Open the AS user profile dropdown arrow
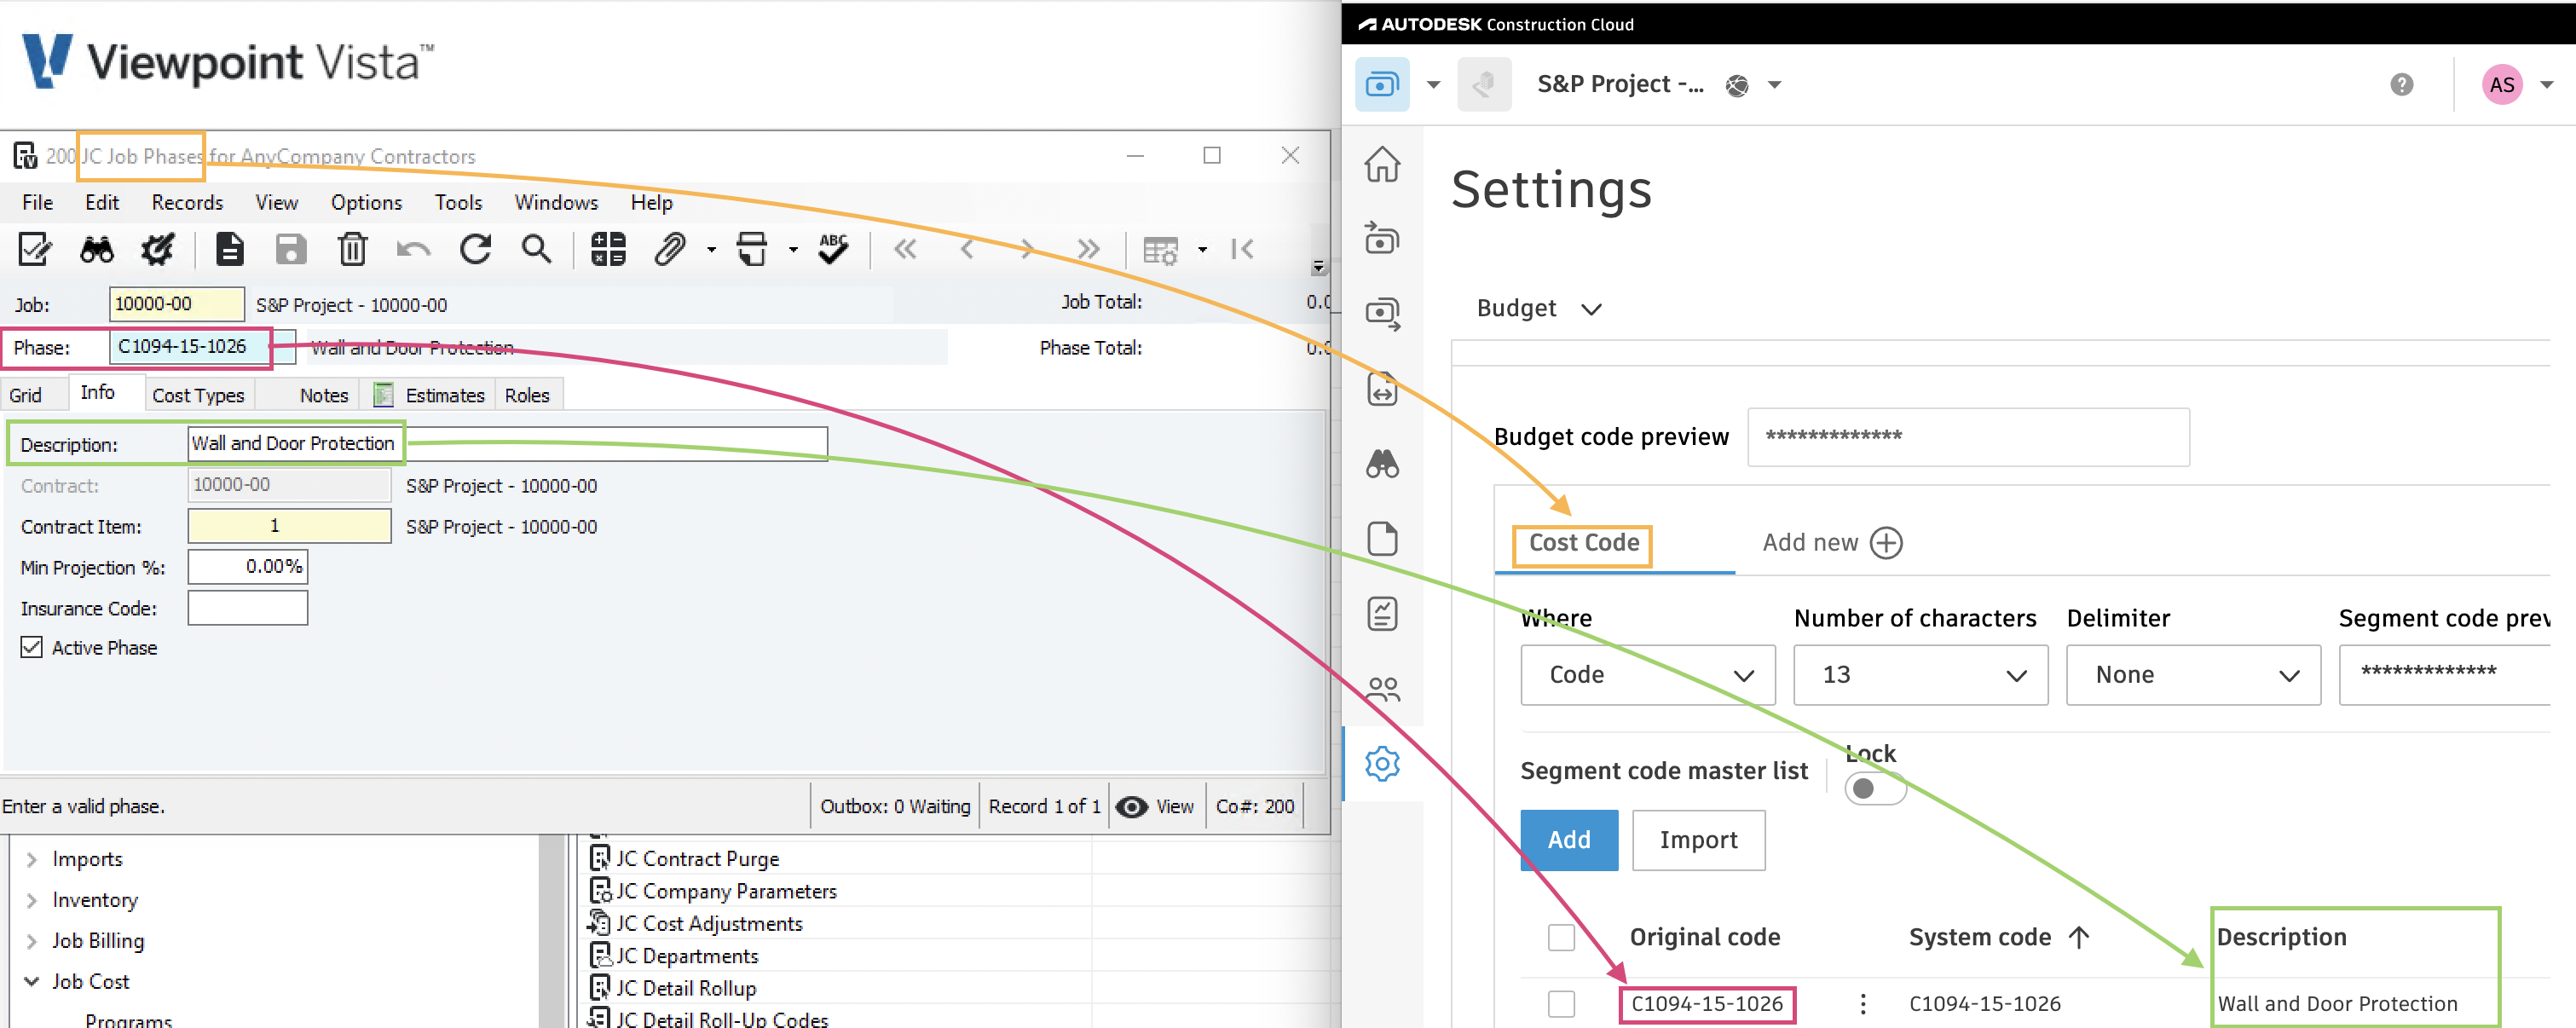This screenshot has height=1028, width=2576. 2546,85
